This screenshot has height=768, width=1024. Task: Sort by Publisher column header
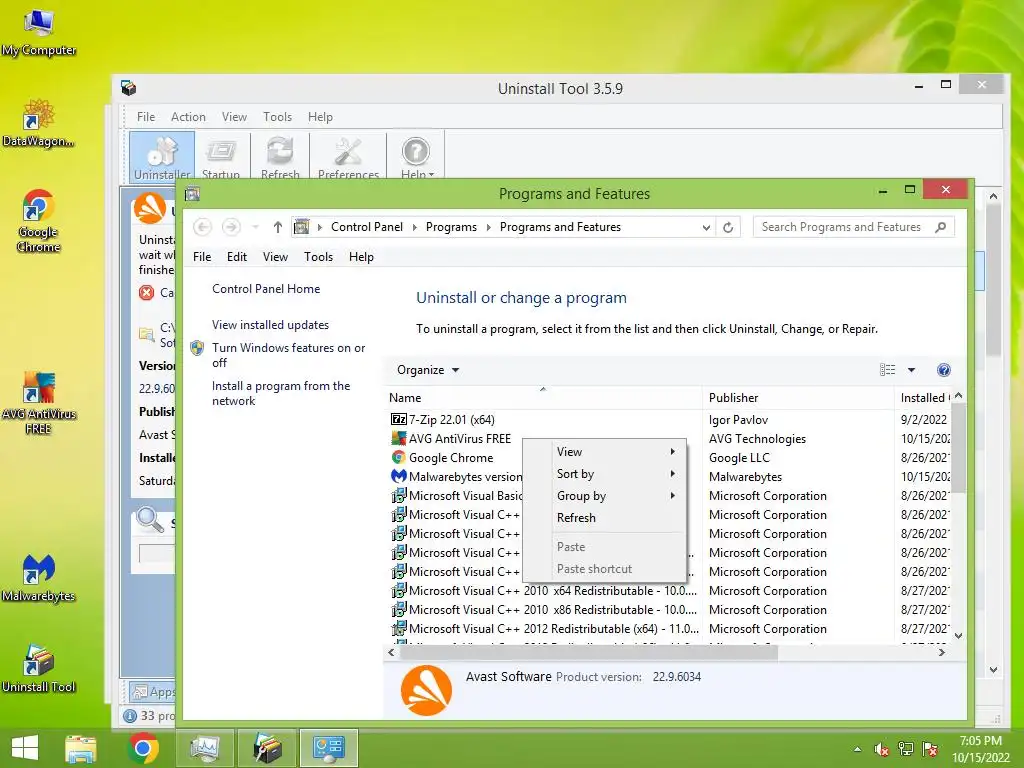coord(798,398)
